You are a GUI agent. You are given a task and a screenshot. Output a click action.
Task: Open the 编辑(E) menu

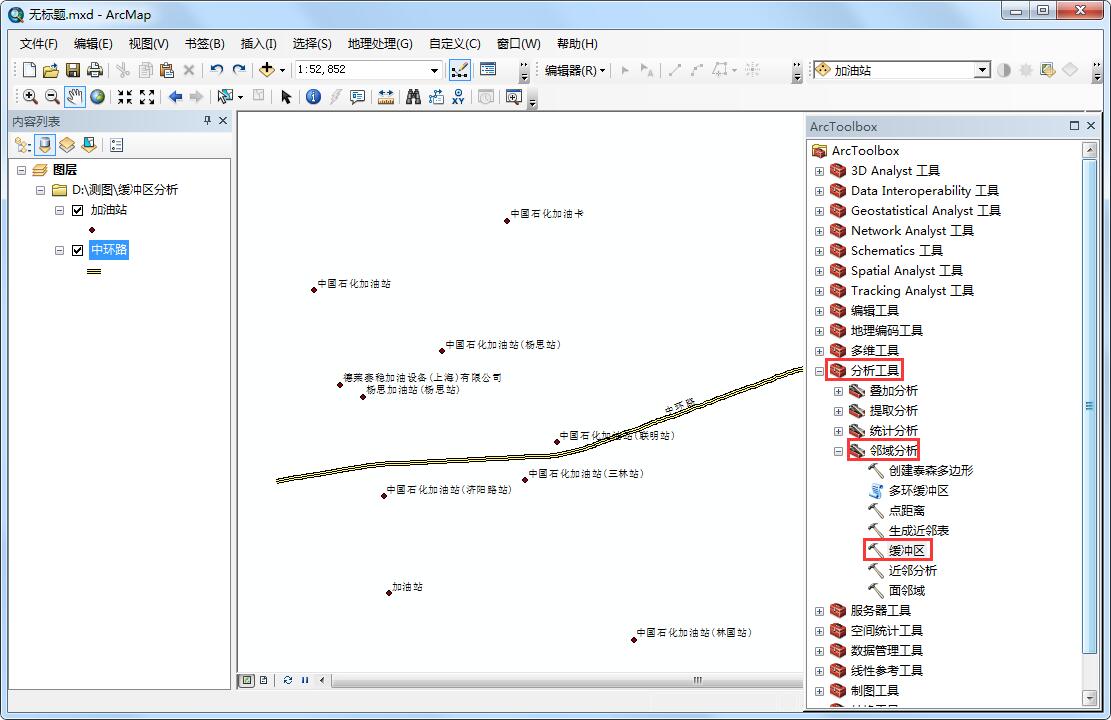pos(93,43)
